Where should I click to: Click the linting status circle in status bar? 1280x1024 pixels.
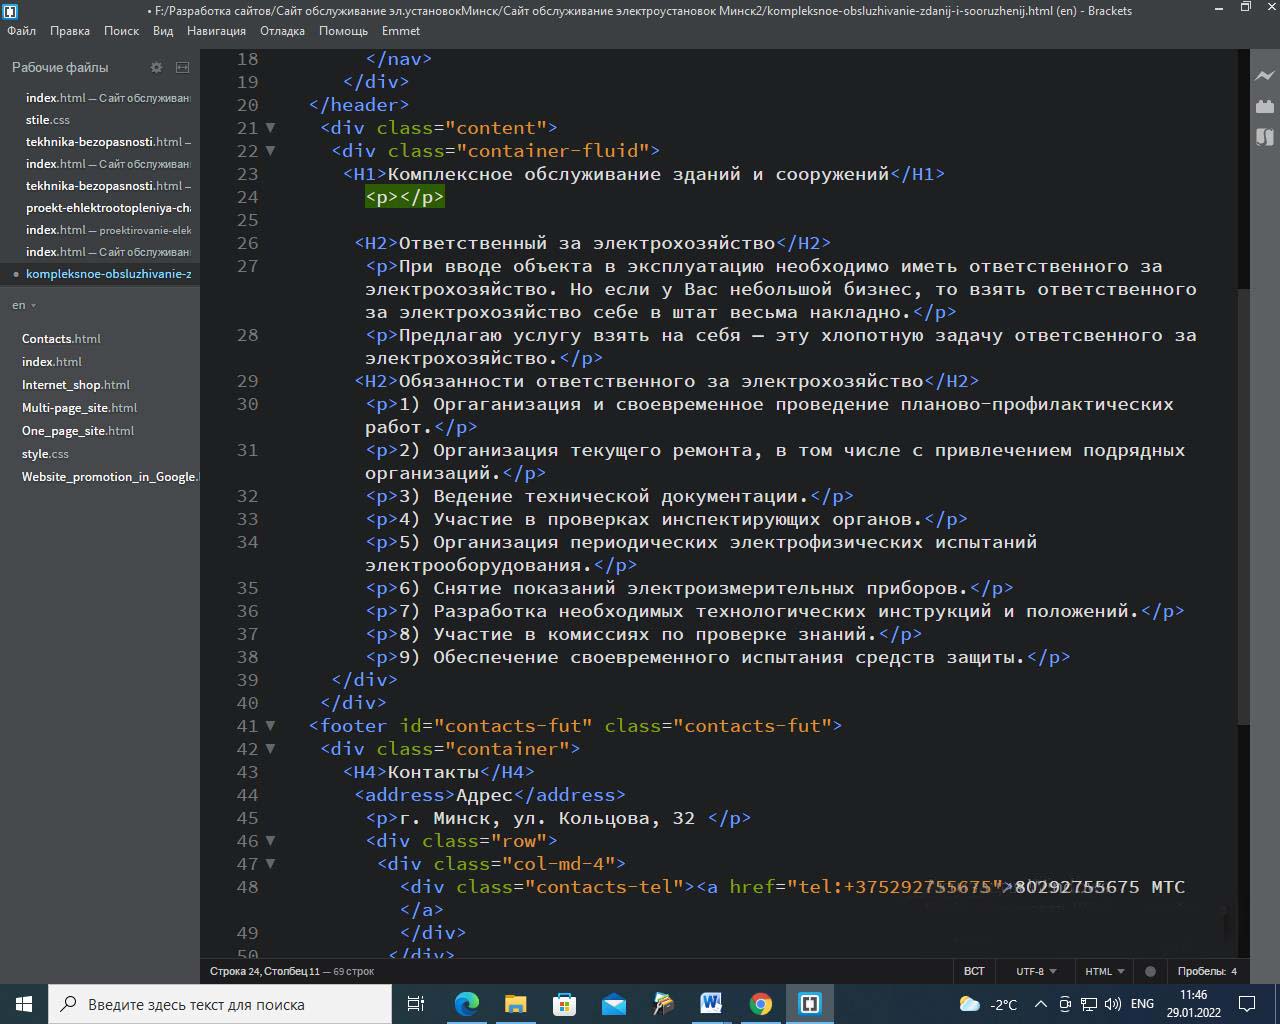1150,971
